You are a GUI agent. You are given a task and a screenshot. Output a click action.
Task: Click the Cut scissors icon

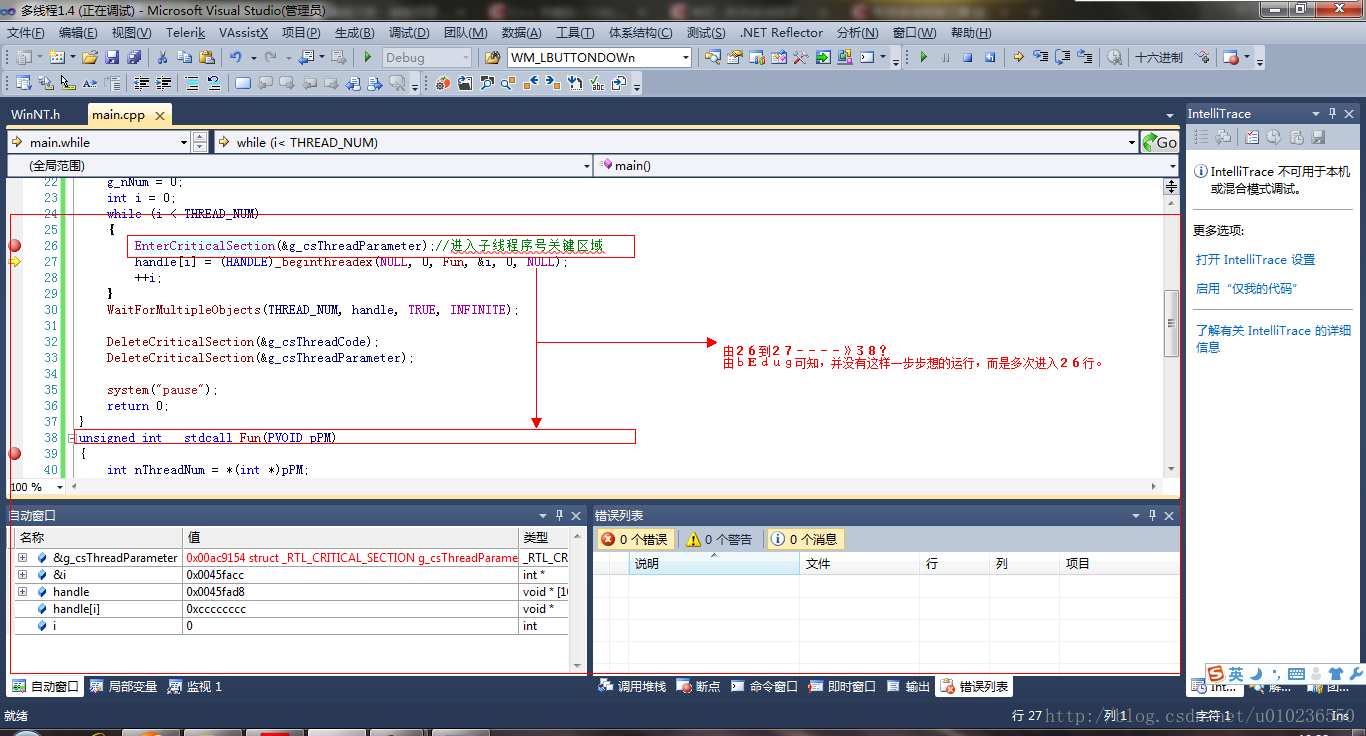[x=163, y=58]
